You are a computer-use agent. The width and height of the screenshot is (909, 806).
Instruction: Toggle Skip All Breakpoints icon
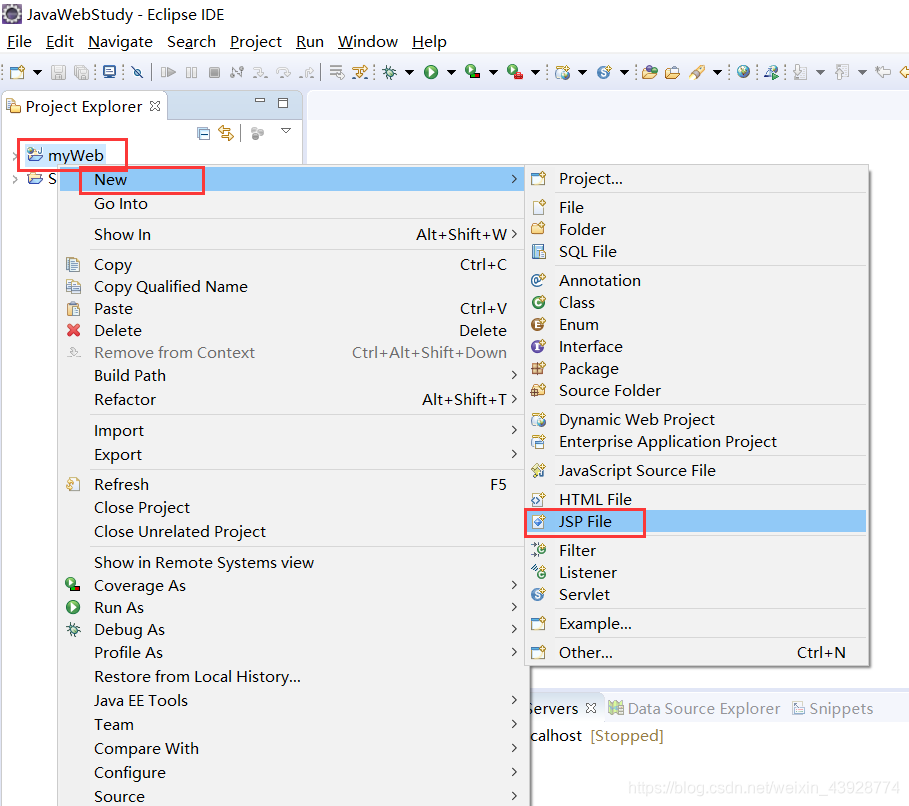pos(137,72)
